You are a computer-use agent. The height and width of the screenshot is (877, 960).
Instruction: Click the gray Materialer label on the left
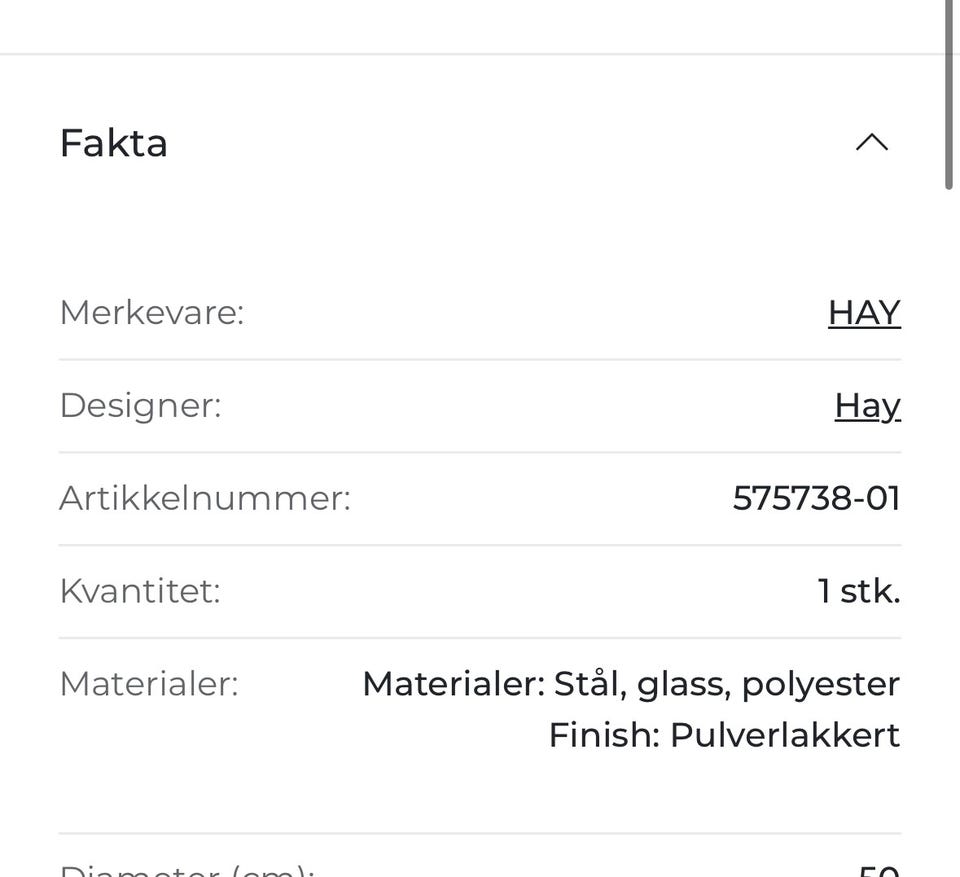(149, 684)
